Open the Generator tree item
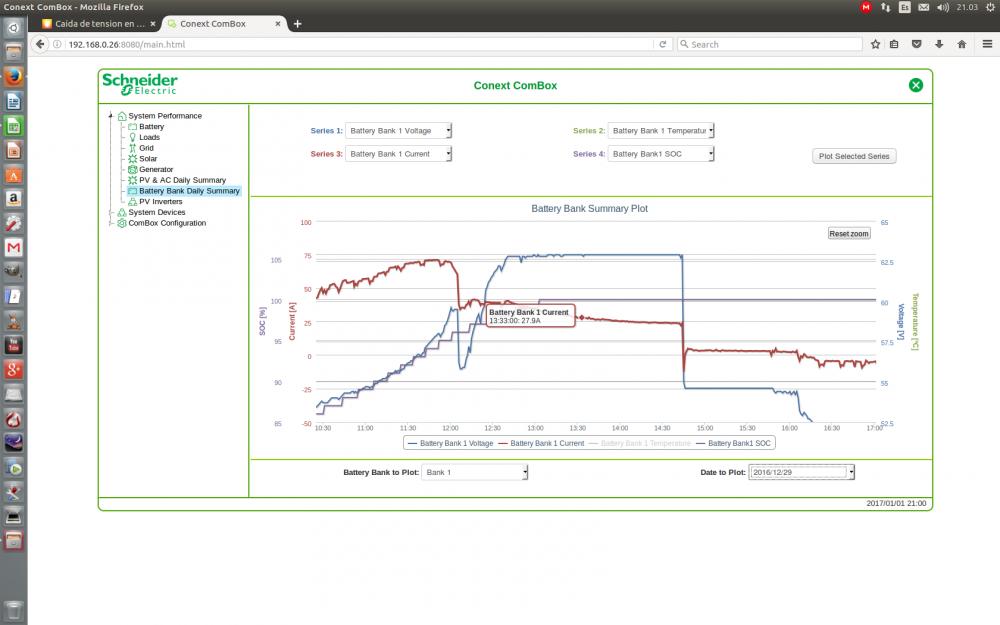The image size is (1000, 625). (156, 170)
